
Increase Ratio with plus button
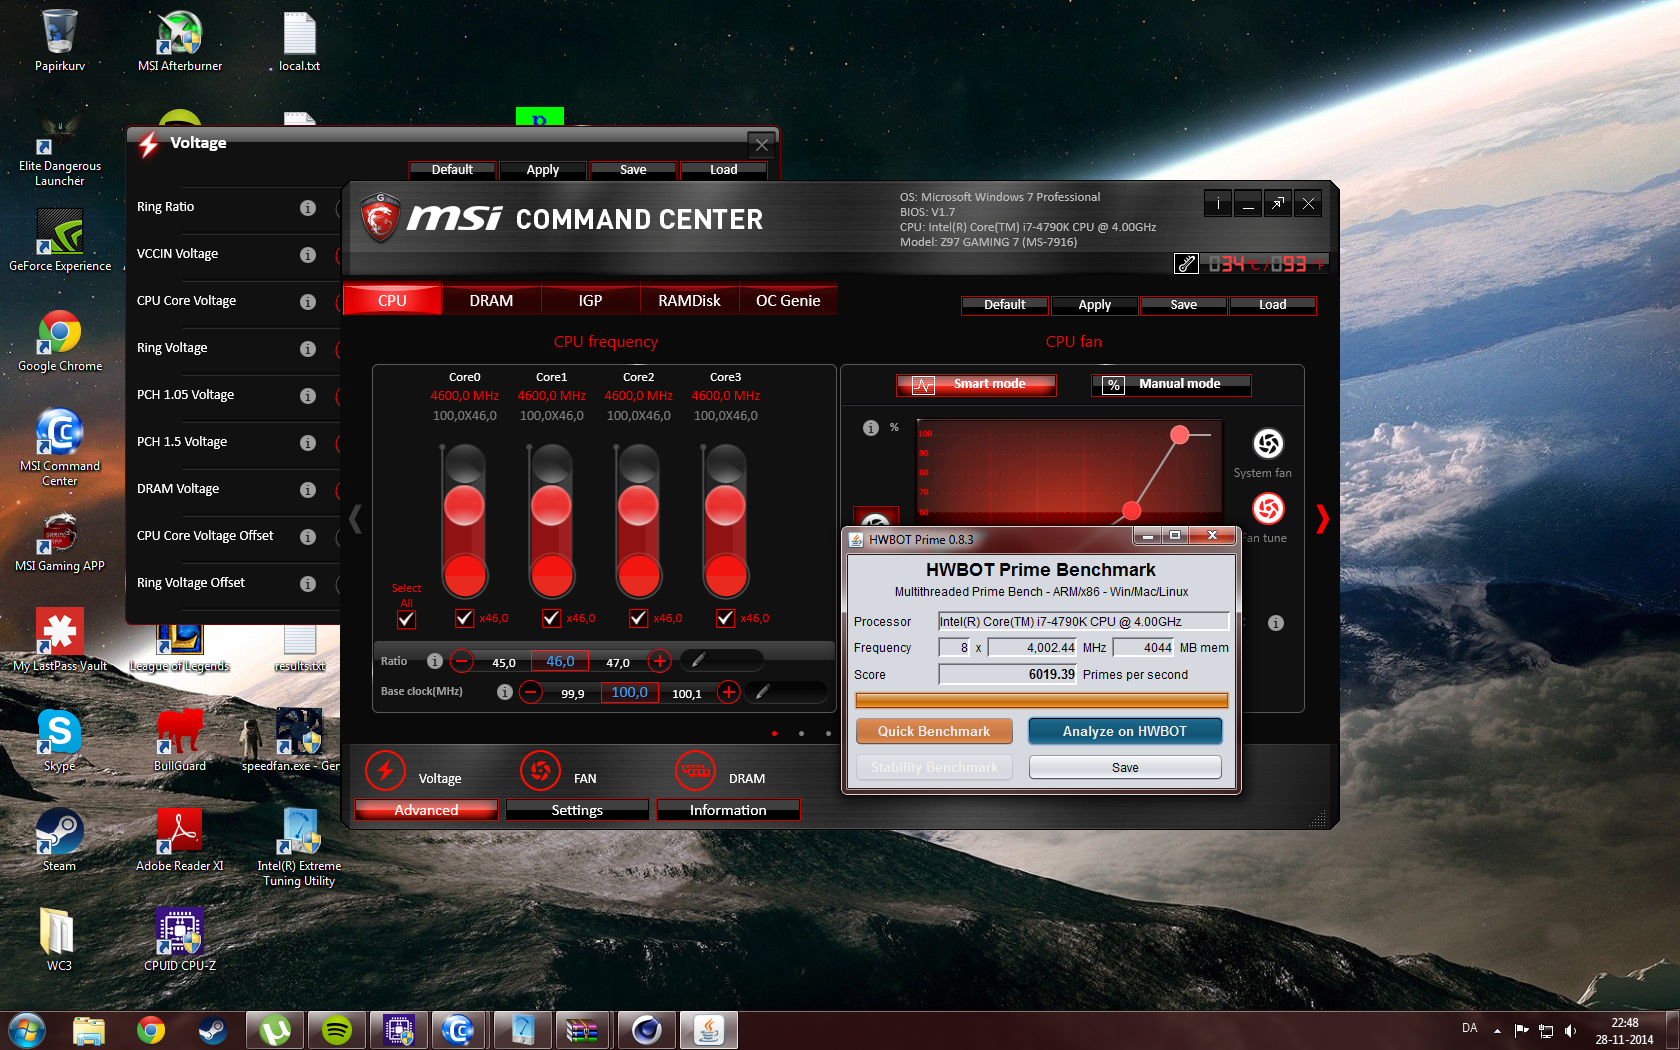[x=659, y=661]
